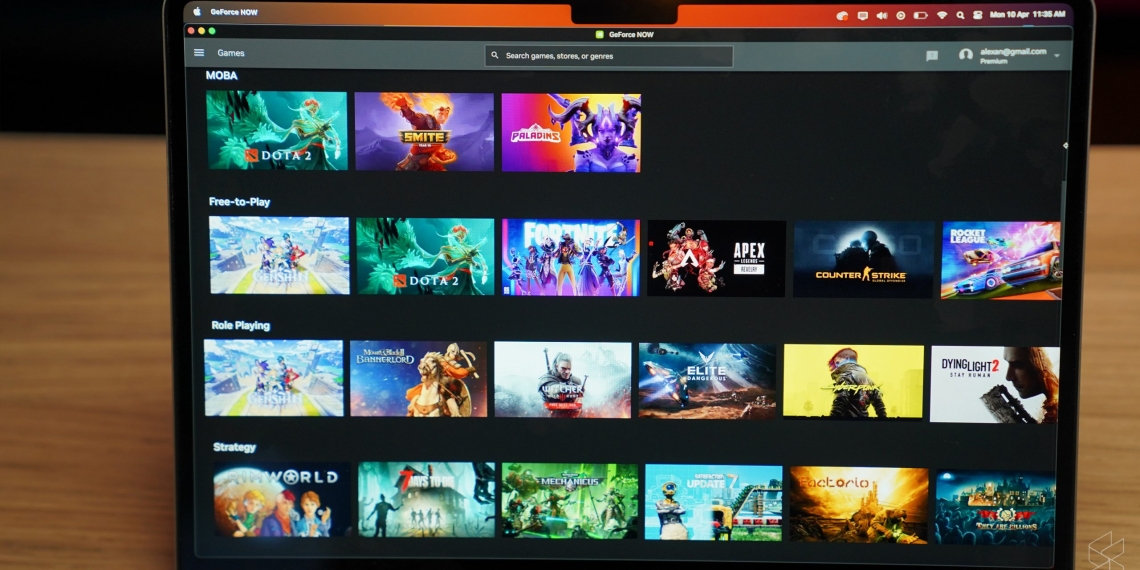The width and height of the screenshot is (1140, 570).
Task: Open the Factorio game tile
Action: pos(859,504)
